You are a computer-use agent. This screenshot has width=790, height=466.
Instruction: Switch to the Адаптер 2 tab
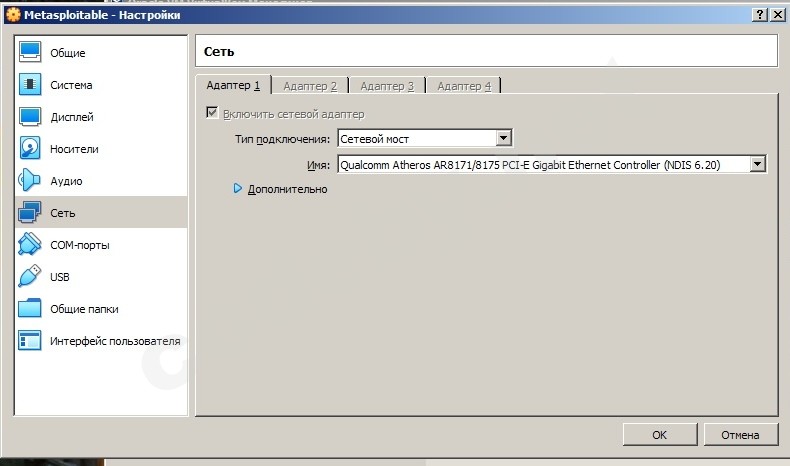[x=310, y=86]
